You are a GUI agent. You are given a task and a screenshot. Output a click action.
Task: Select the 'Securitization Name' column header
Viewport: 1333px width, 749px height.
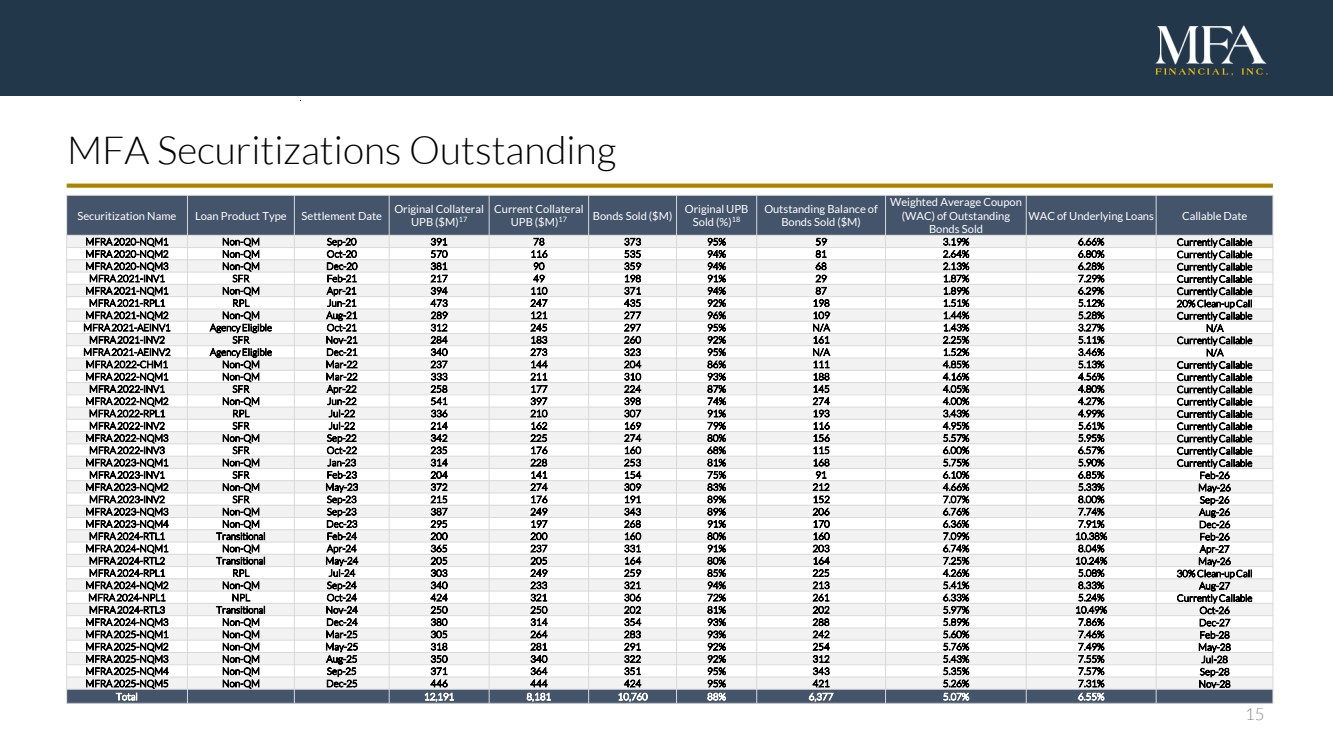(x=126, y=216)
